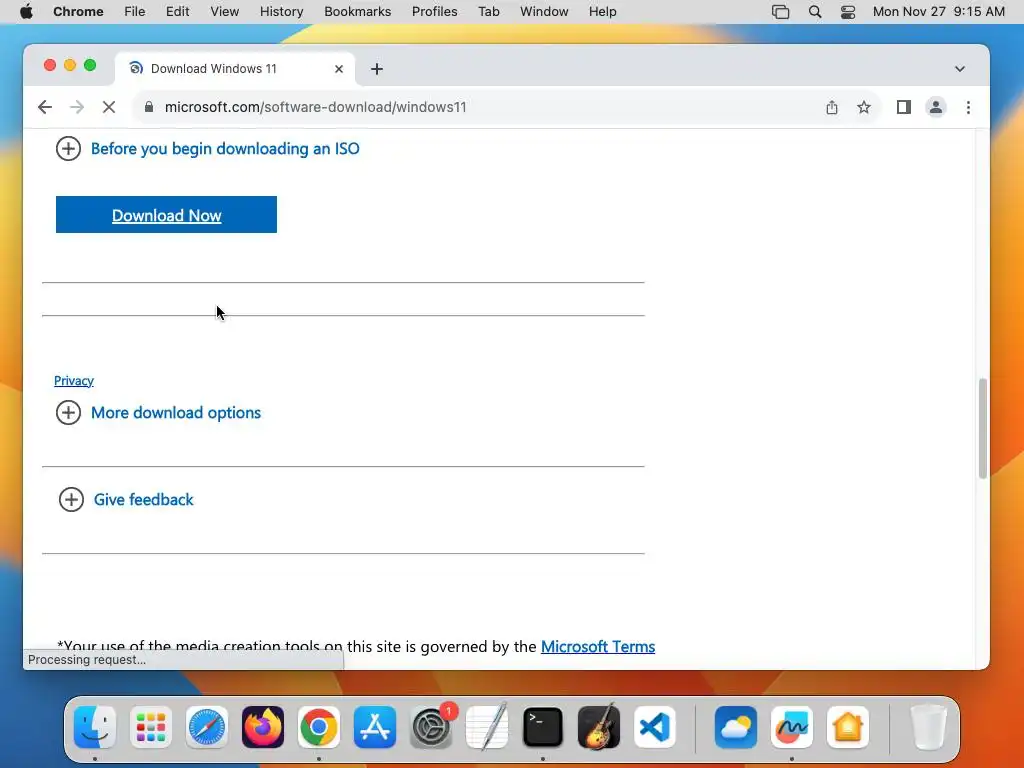Click the Chrome Dock icon
Image resolution: width=1024 pixels, height=768 pixels.
(x=319, y=727)
